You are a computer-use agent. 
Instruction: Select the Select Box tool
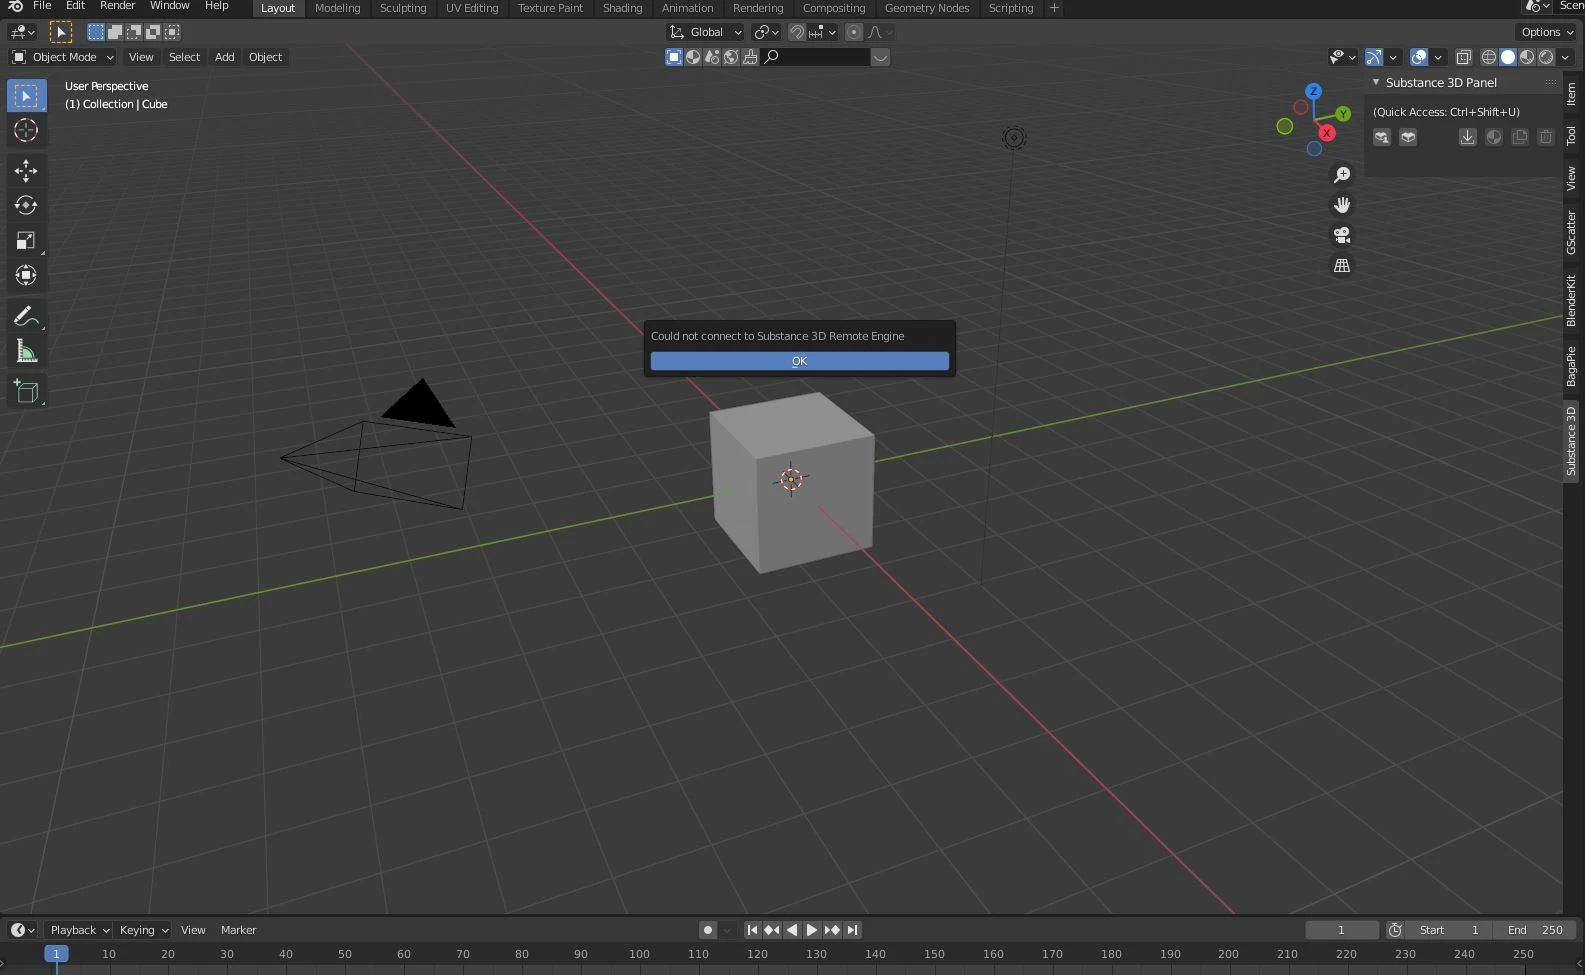(26, 96)
